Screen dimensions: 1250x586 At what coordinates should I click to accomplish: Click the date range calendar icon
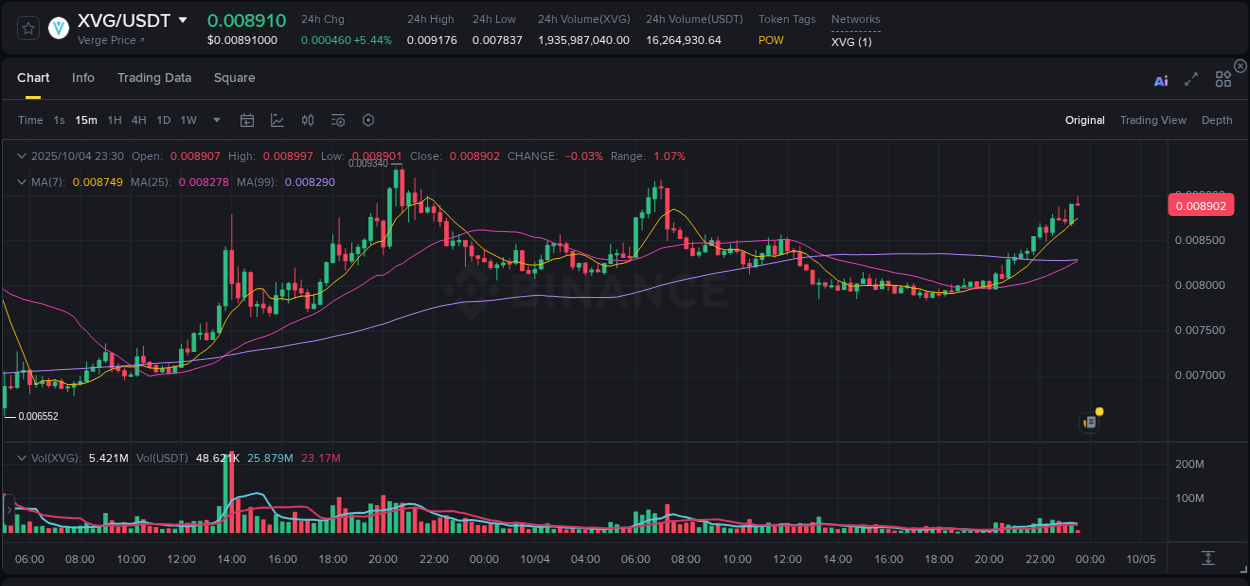click(x=247, y=120)
